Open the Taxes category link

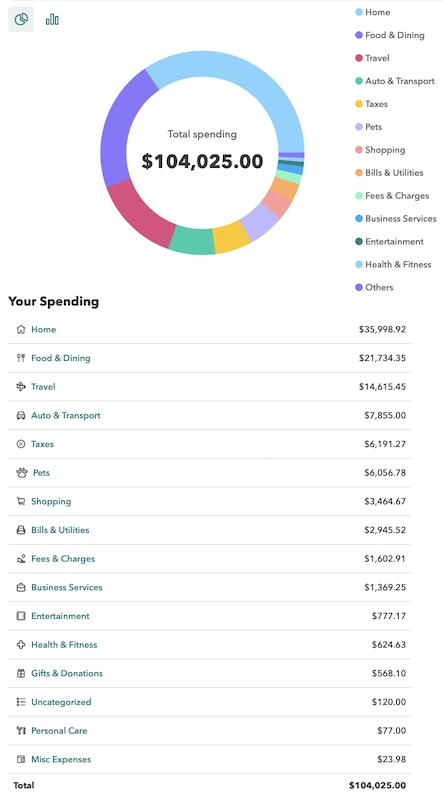42,444
